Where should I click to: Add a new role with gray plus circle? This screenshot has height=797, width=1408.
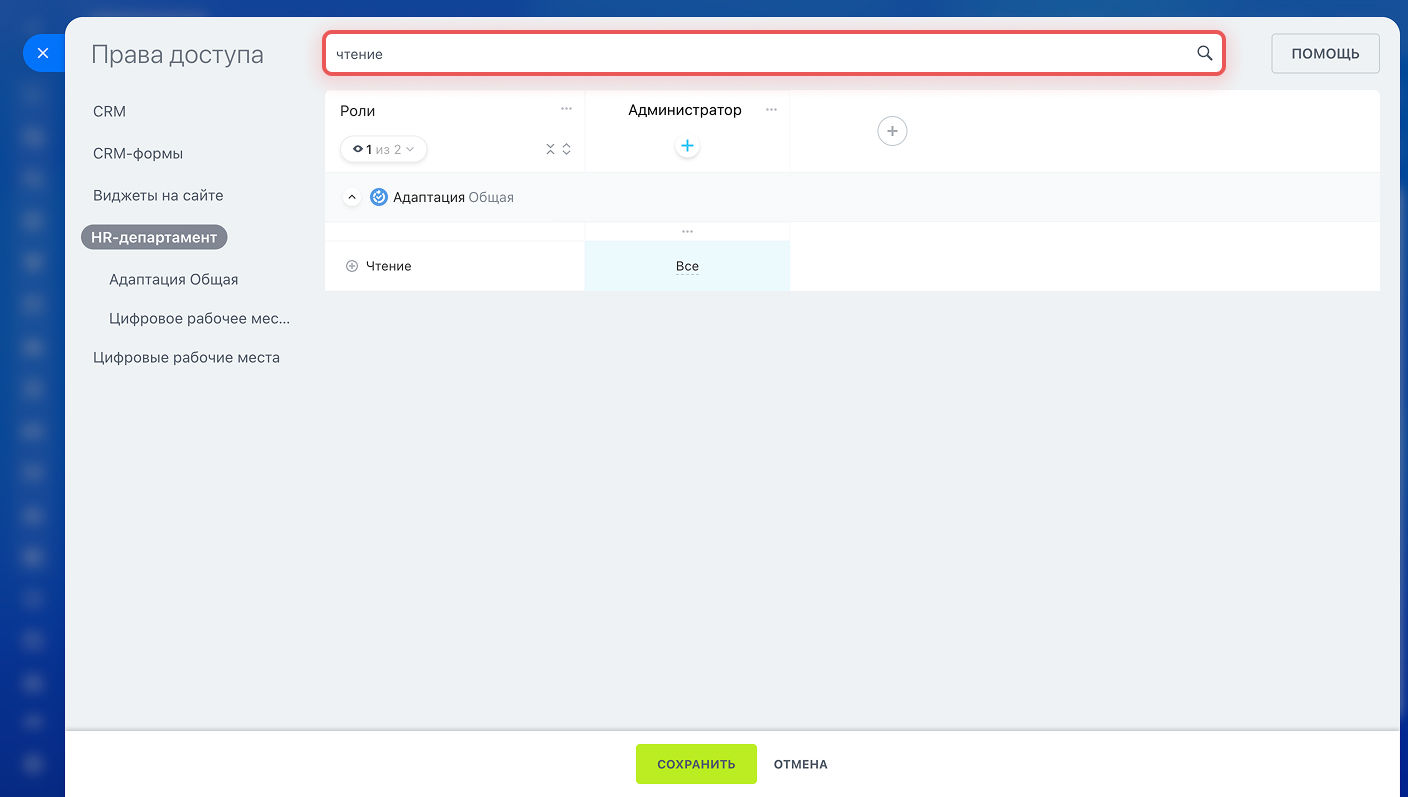[892, 131]
